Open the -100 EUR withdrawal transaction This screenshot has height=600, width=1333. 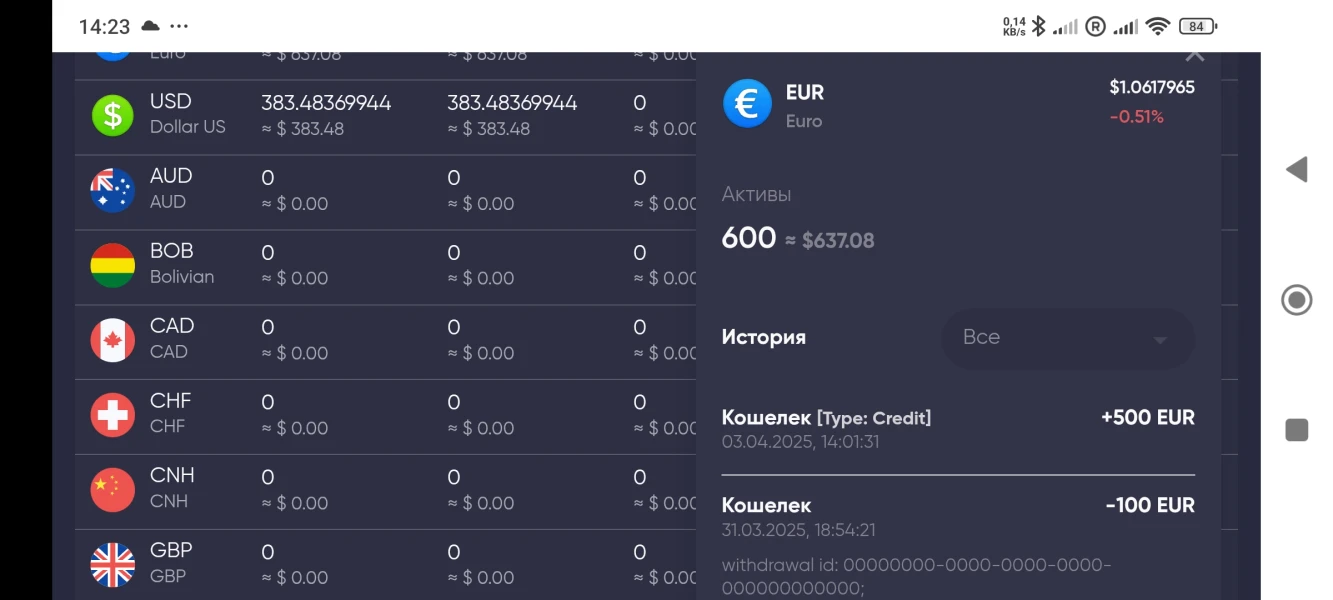(957, 516)
